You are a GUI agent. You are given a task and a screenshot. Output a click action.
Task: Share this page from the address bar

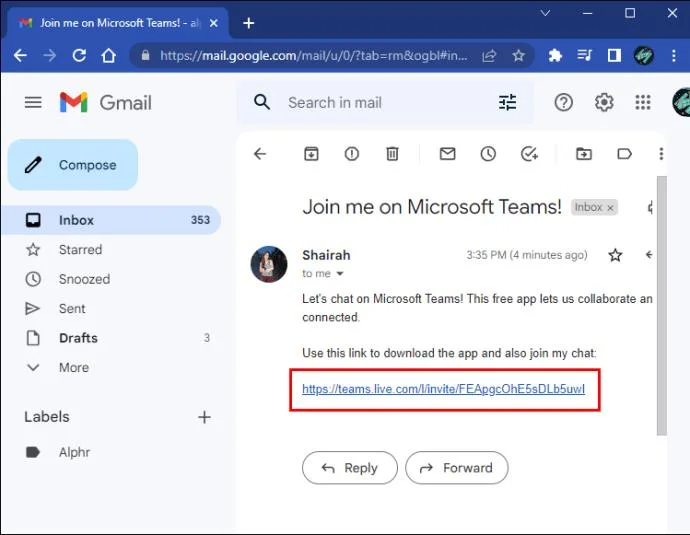(x=489, y=55)
